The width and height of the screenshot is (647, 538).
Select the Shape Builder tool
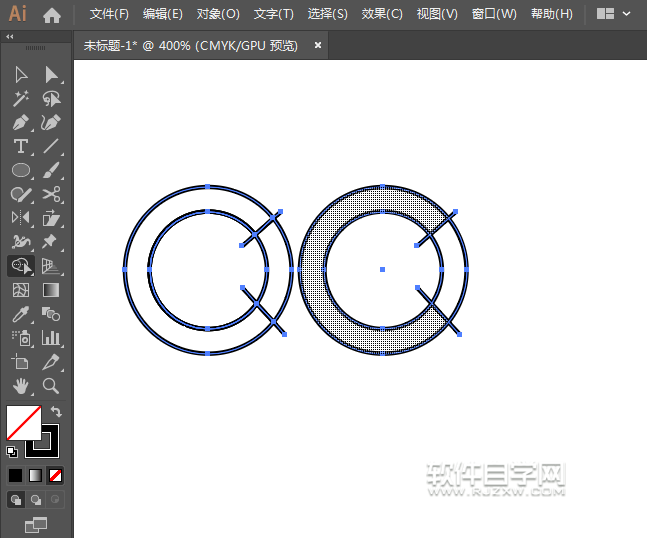click(x=21, y=266)
